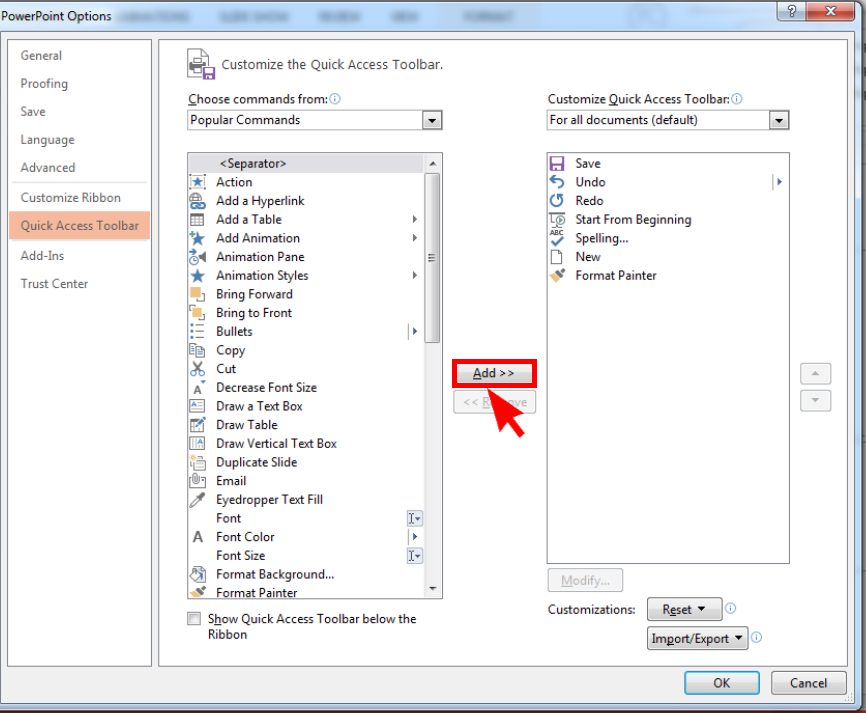
Task: Select the Add a Hyperlink icon
Action: point(197,200)
